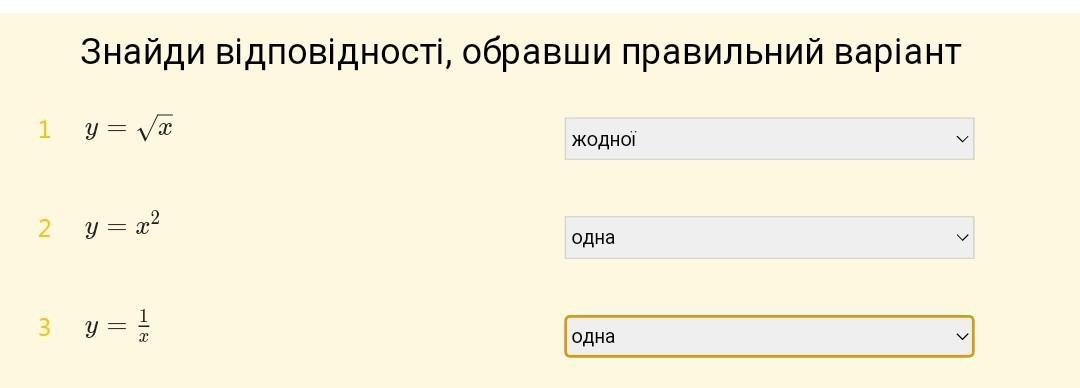Click the yellow number 2 label
Screen dimensions: 1080x388
pos(44,228)
